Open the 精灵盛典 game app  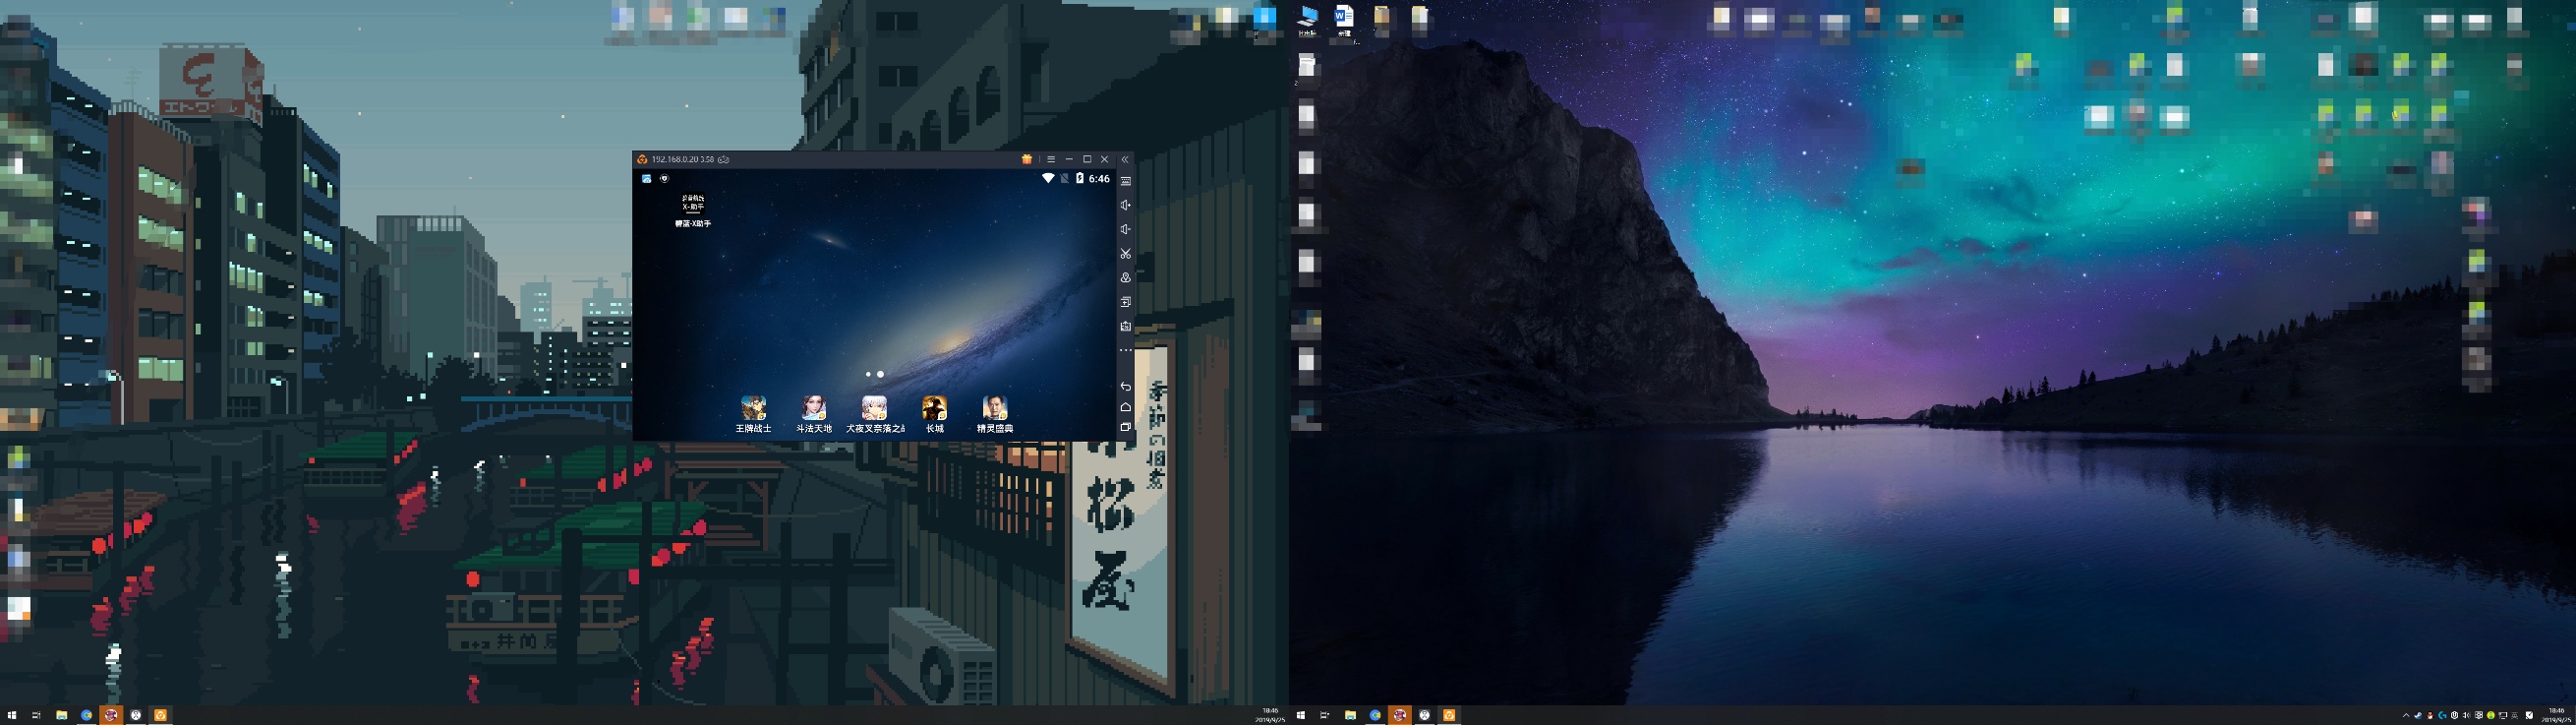(994, 408)
